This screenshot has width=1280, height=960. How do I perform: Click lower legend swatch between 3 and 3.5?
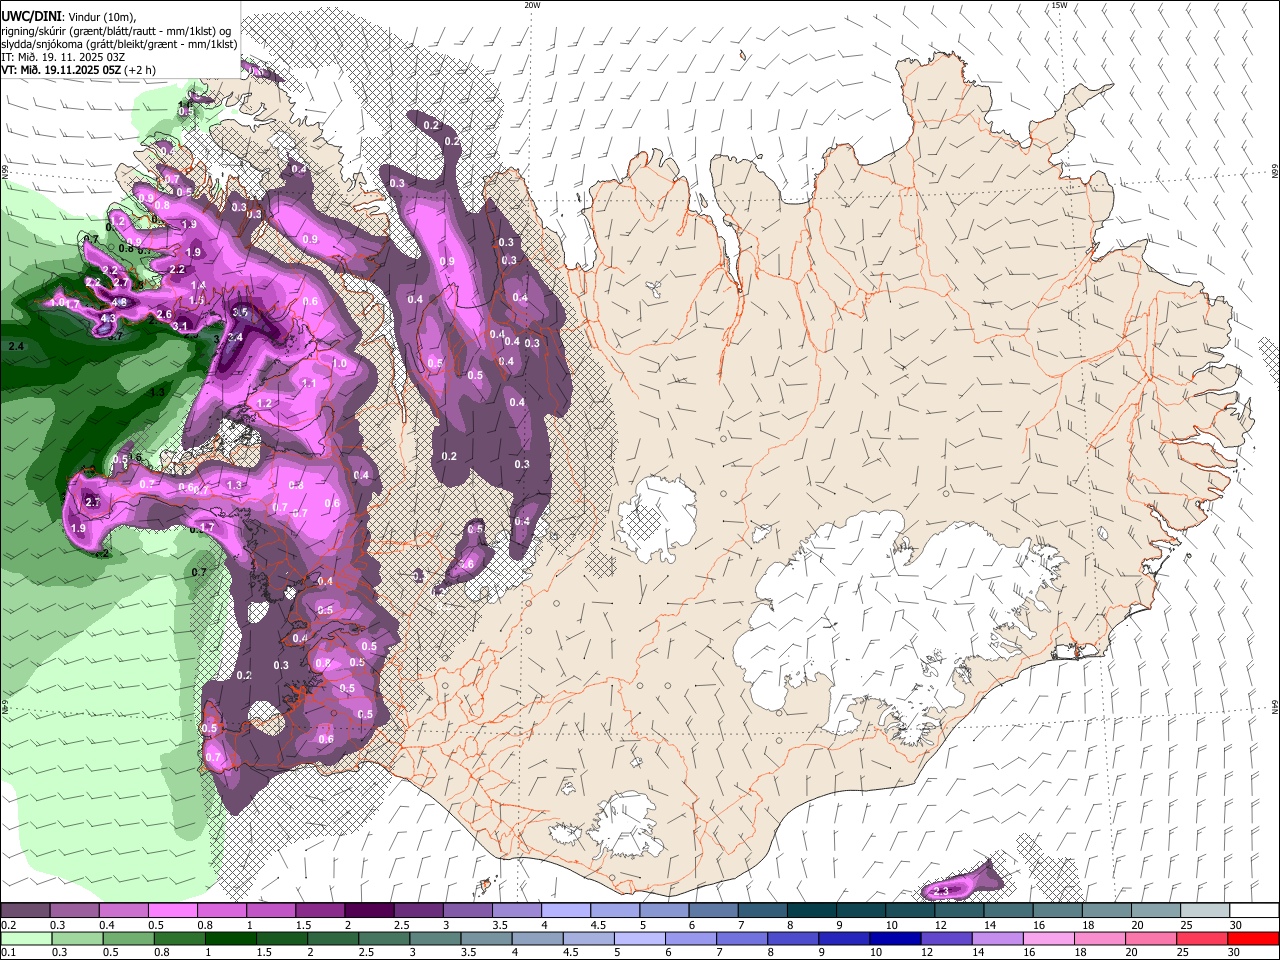pos(435,938)
